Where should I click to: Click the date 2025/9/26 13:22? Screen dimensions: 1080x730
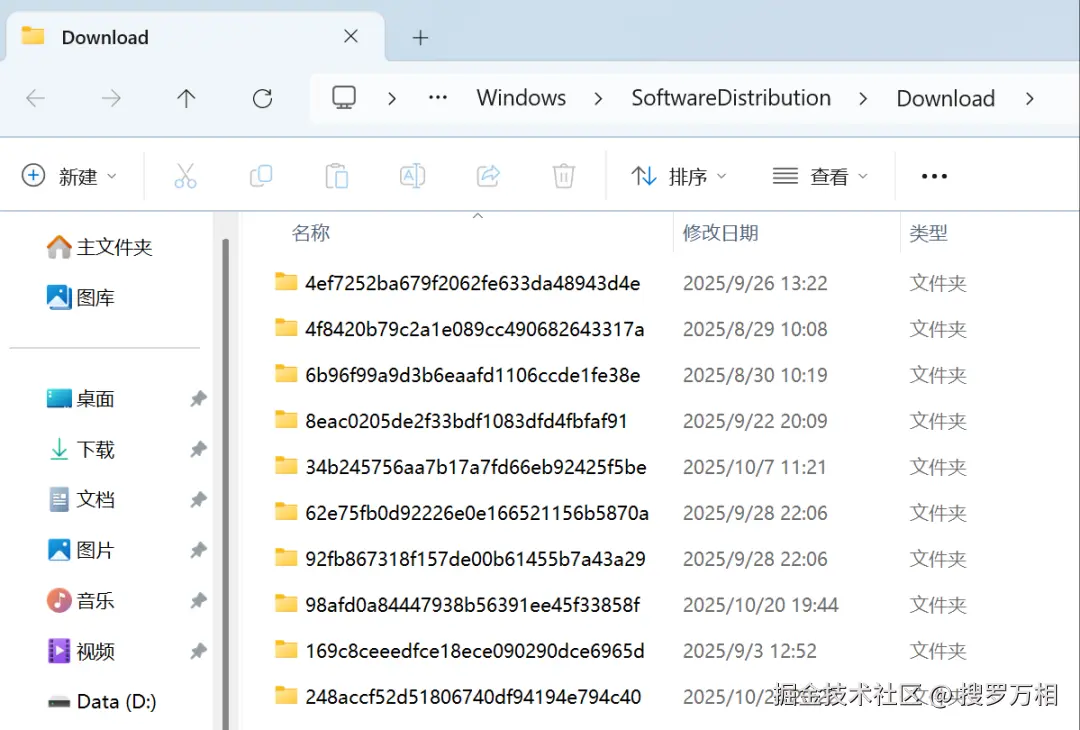tap(755, 283)
